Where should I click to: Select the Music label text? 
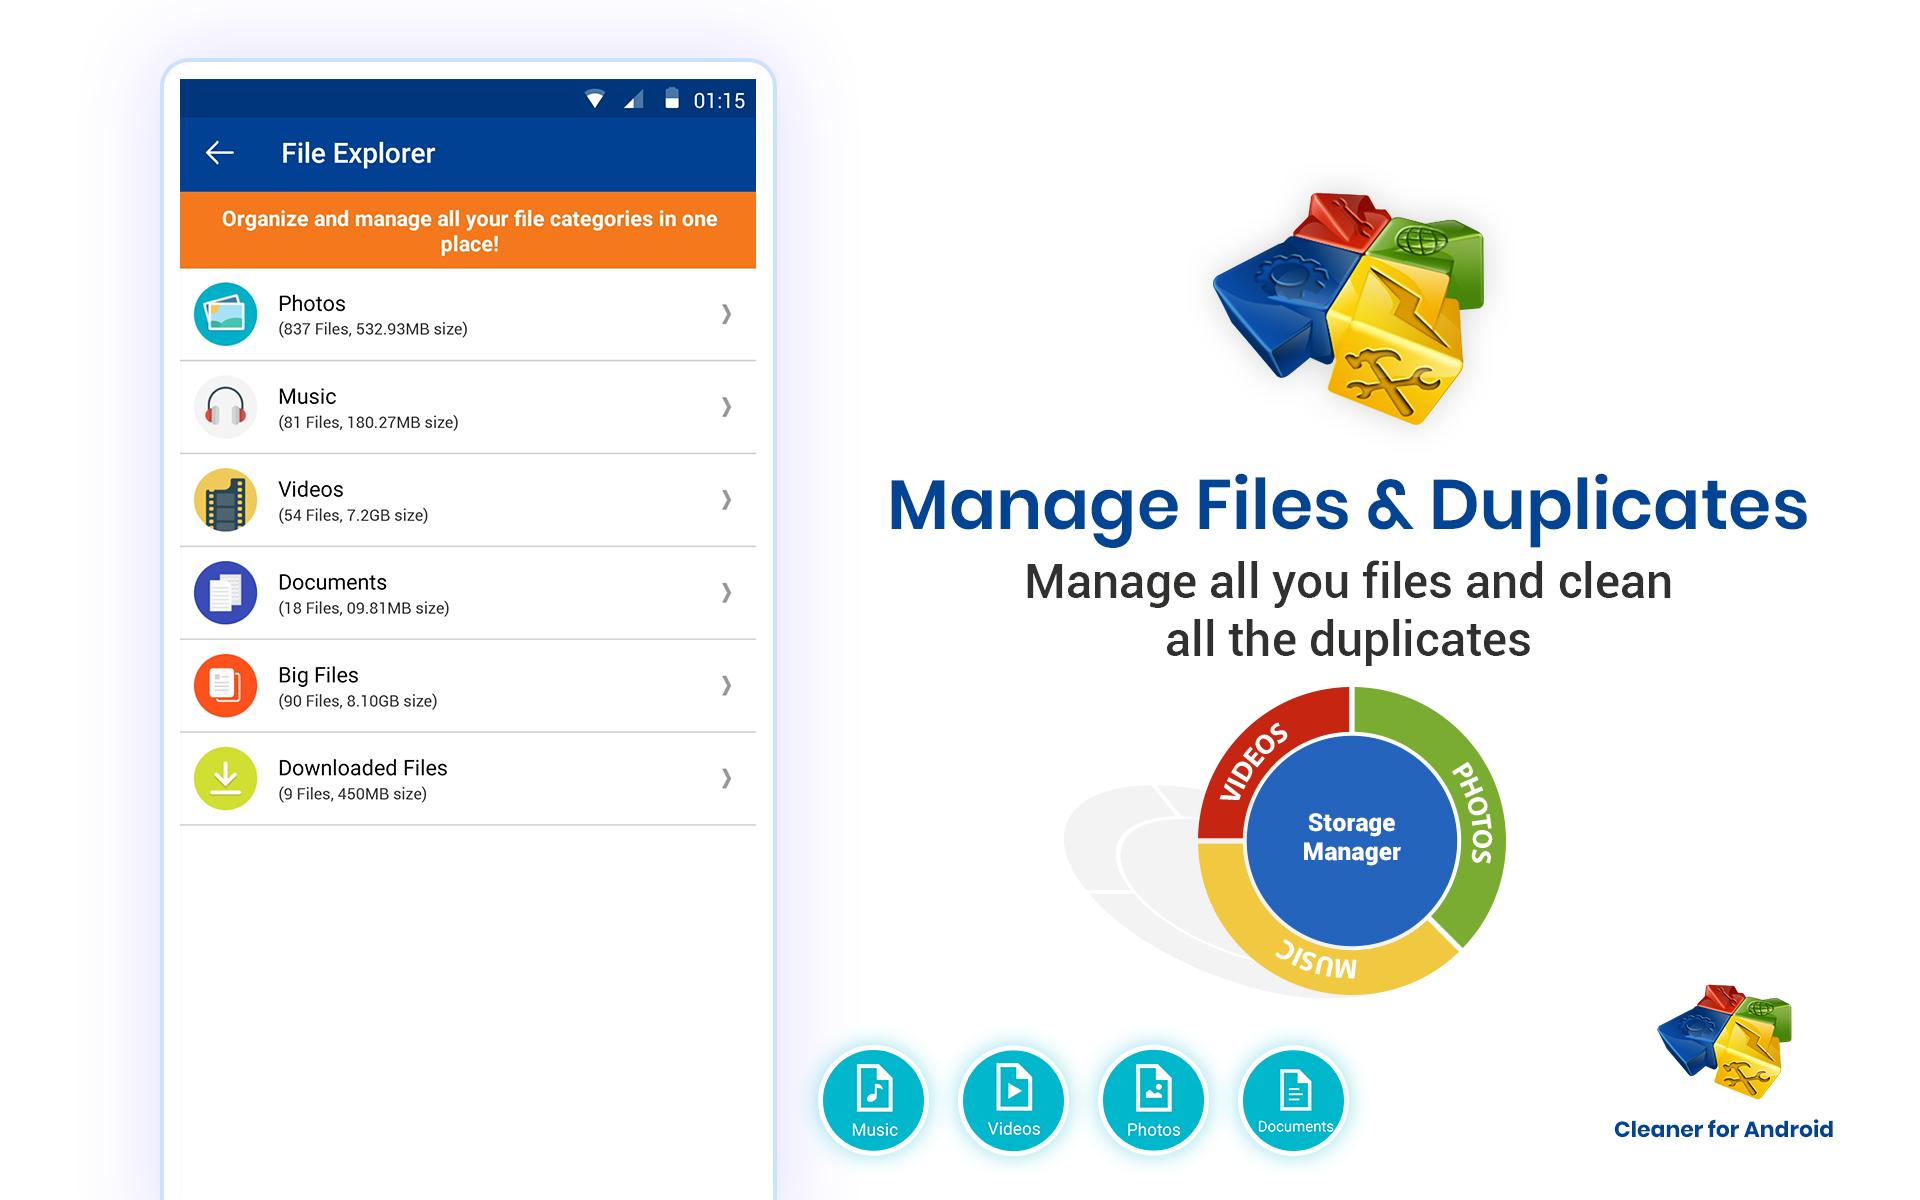pos(307,396)
